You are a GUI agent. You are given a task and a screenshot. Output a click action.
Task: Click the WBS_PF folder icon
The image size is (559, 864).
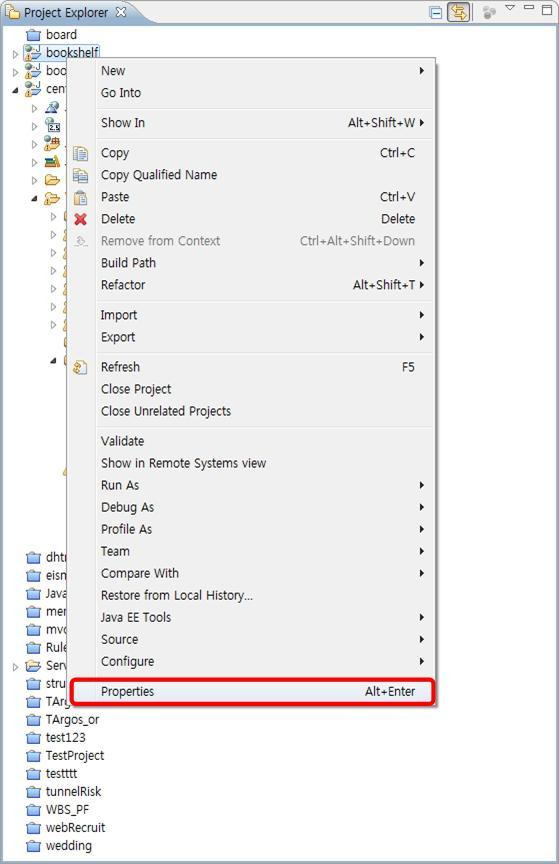tap(34, 810)
